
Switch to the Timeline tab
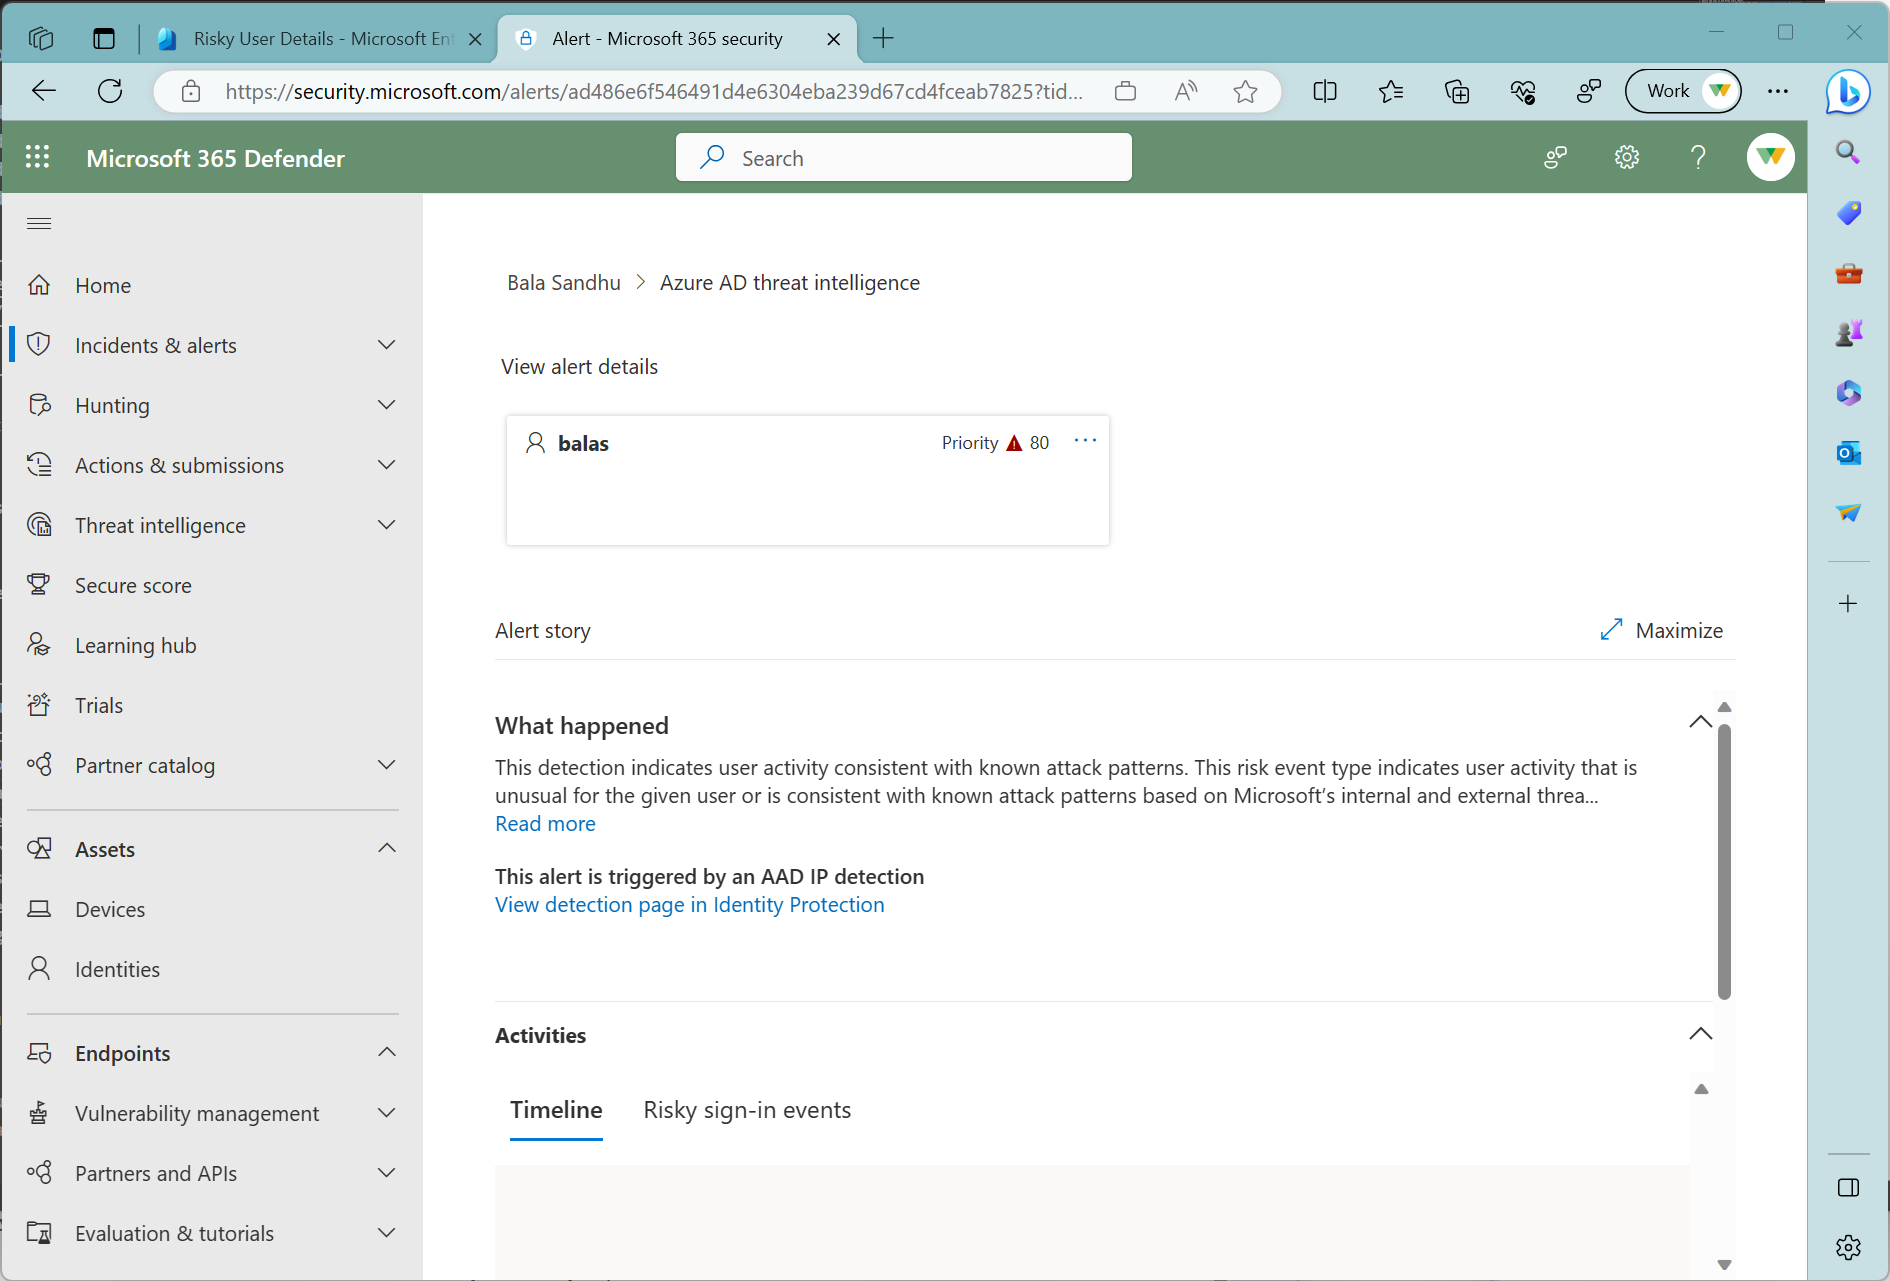pos(556,1110)
